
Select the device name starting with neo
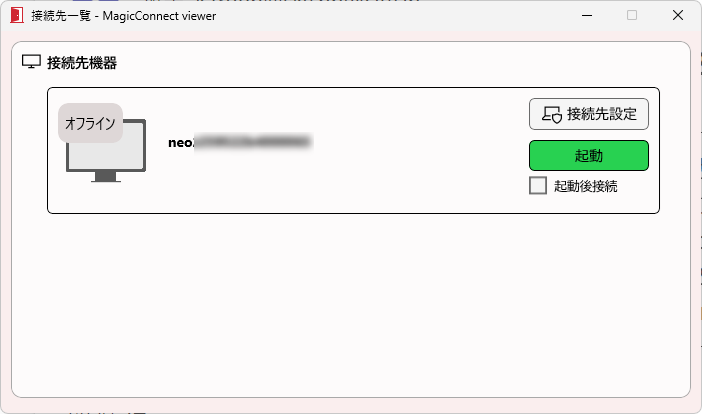240,142
